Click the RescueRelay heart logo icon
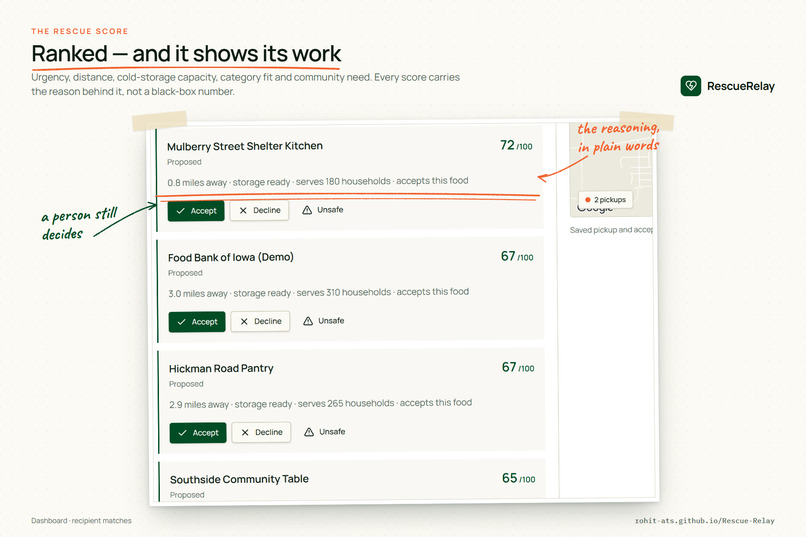The width and height of the screenshot is (806, 537). pos(691,86)
